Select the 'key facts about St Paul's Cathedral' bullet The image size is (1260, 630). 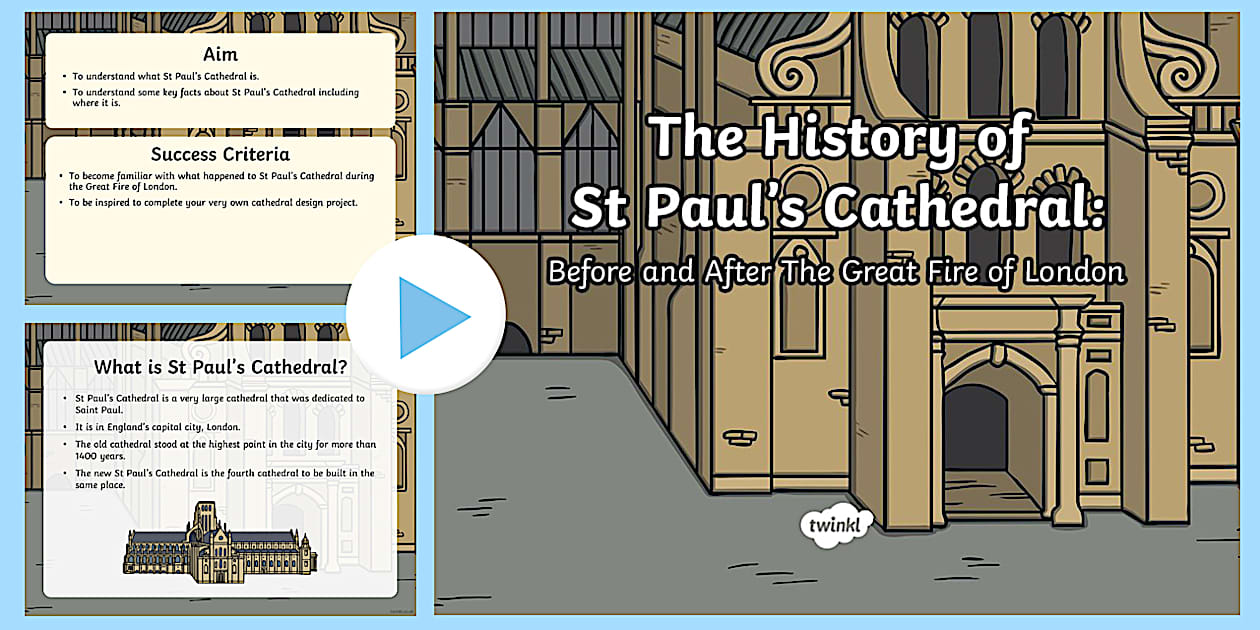pos(214,98)
